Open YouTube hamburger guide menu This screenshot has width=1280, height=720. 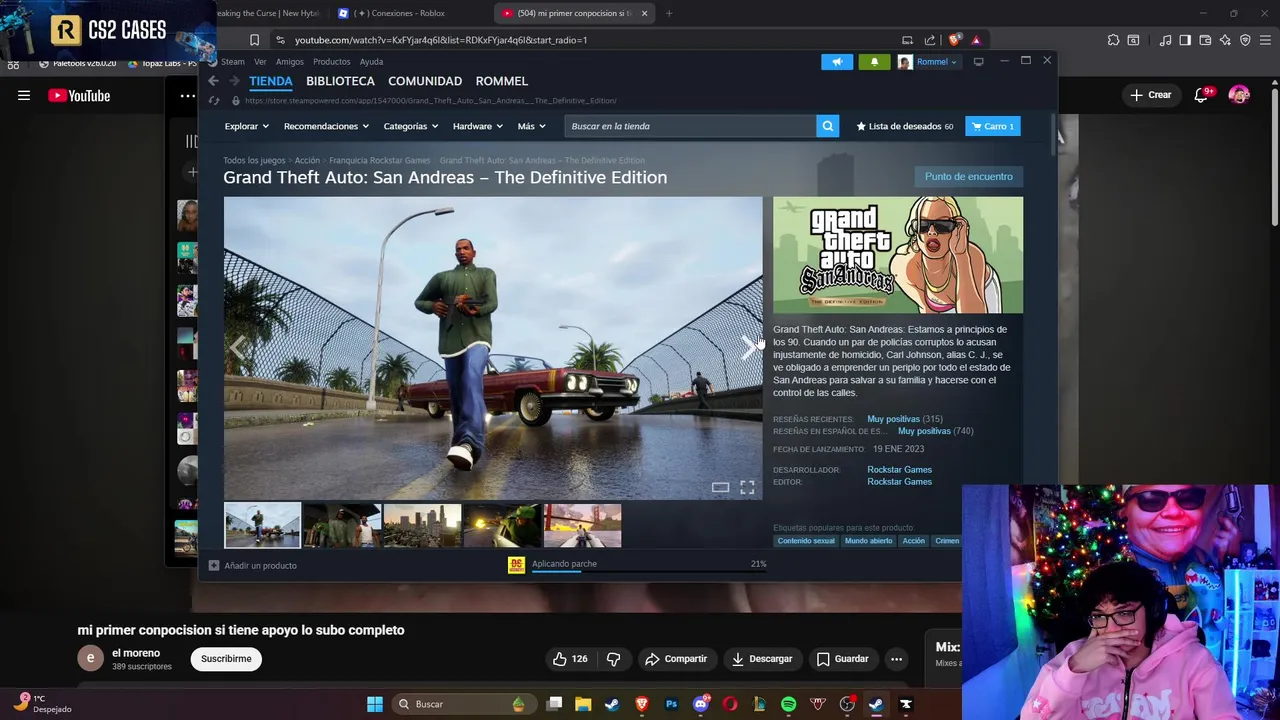pyautogui.click(x=24, y=96)
